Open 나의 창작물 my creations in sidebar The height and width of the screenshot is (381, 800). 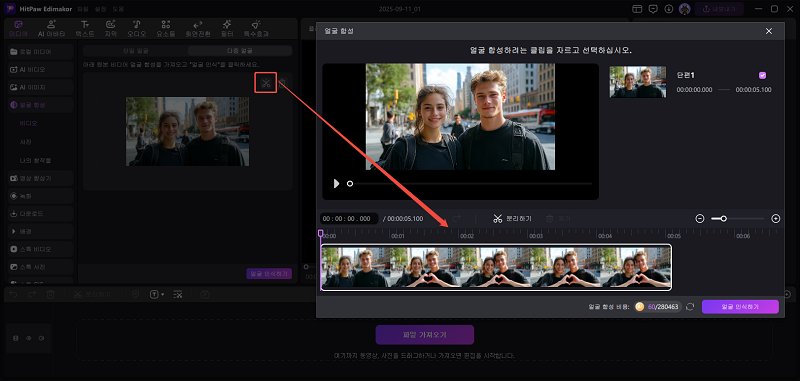[x=35, y=160]
